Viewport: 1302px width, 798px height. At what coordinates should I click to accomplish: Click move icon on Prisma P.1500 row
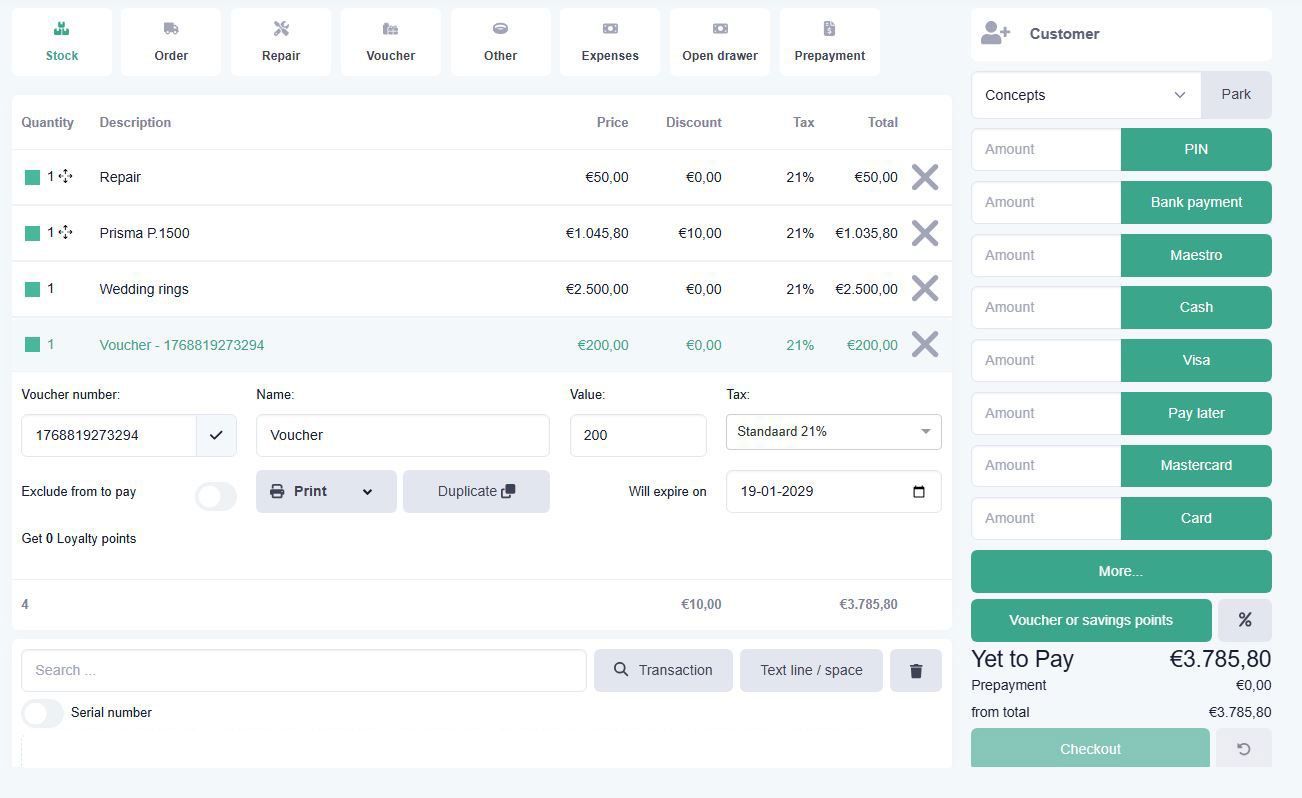[x=66, y=232]
